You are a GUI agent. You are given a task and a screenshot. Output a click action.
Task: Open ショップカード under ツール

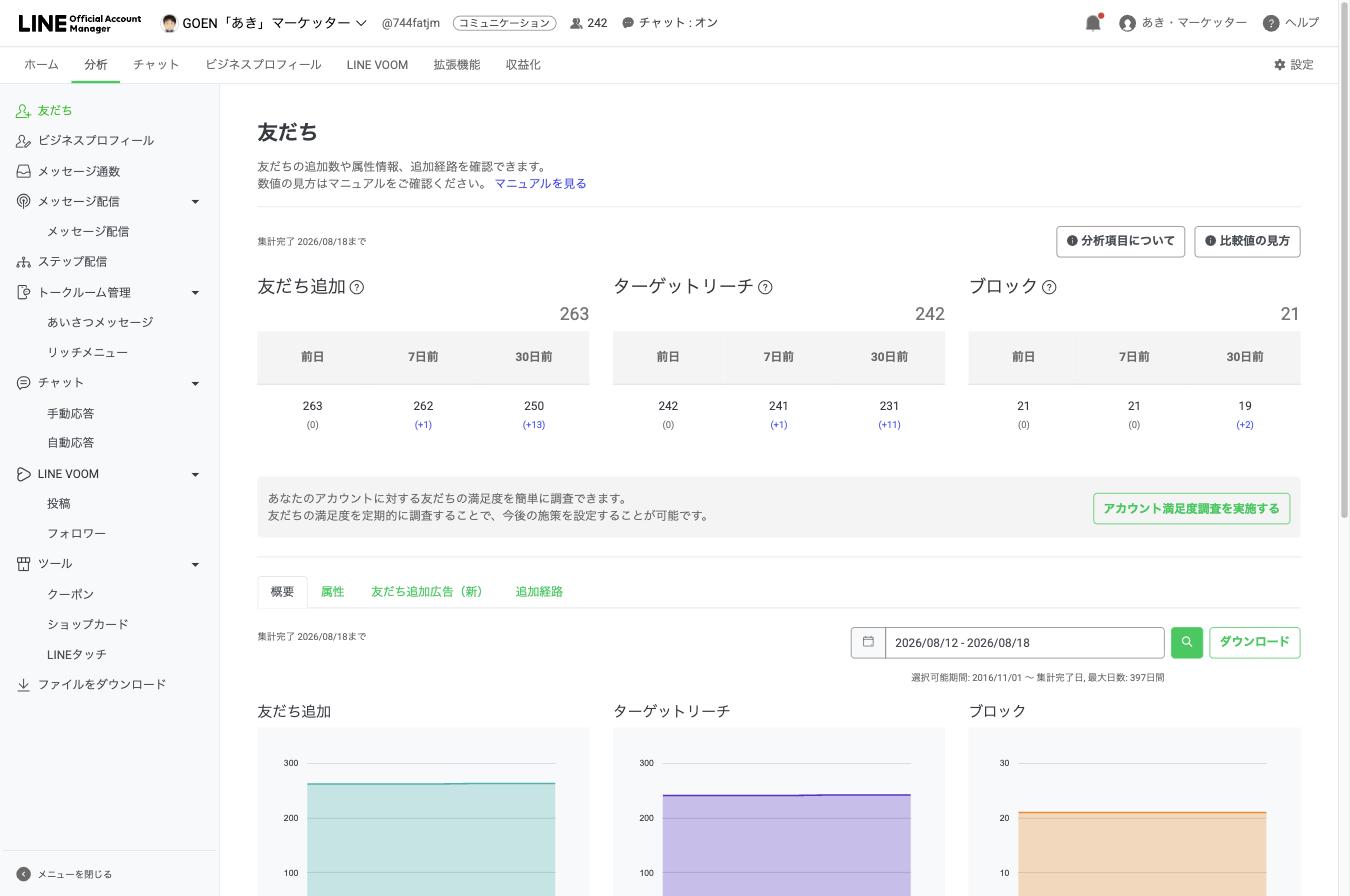pyautogui.click(x=88, y=624)
